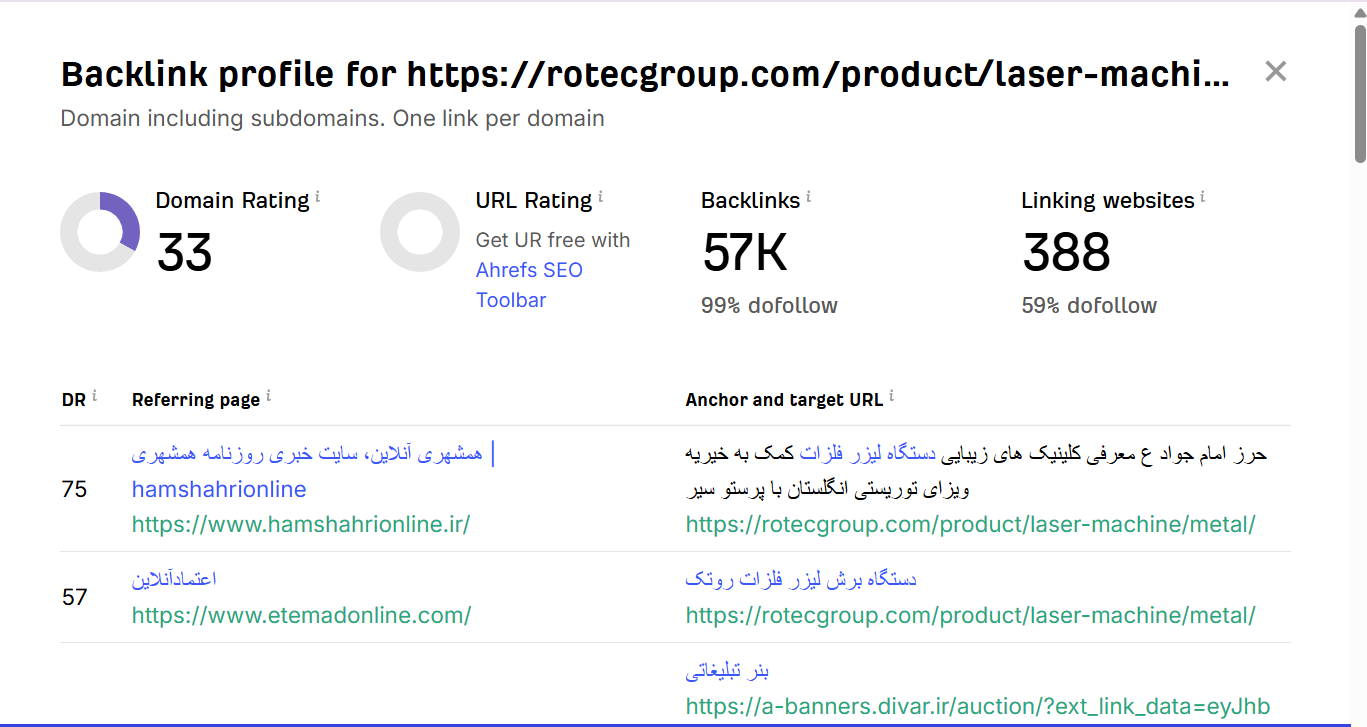Open the DR column info tooltip
This screenshot has height=727, width=1367.
click(95, 392)
